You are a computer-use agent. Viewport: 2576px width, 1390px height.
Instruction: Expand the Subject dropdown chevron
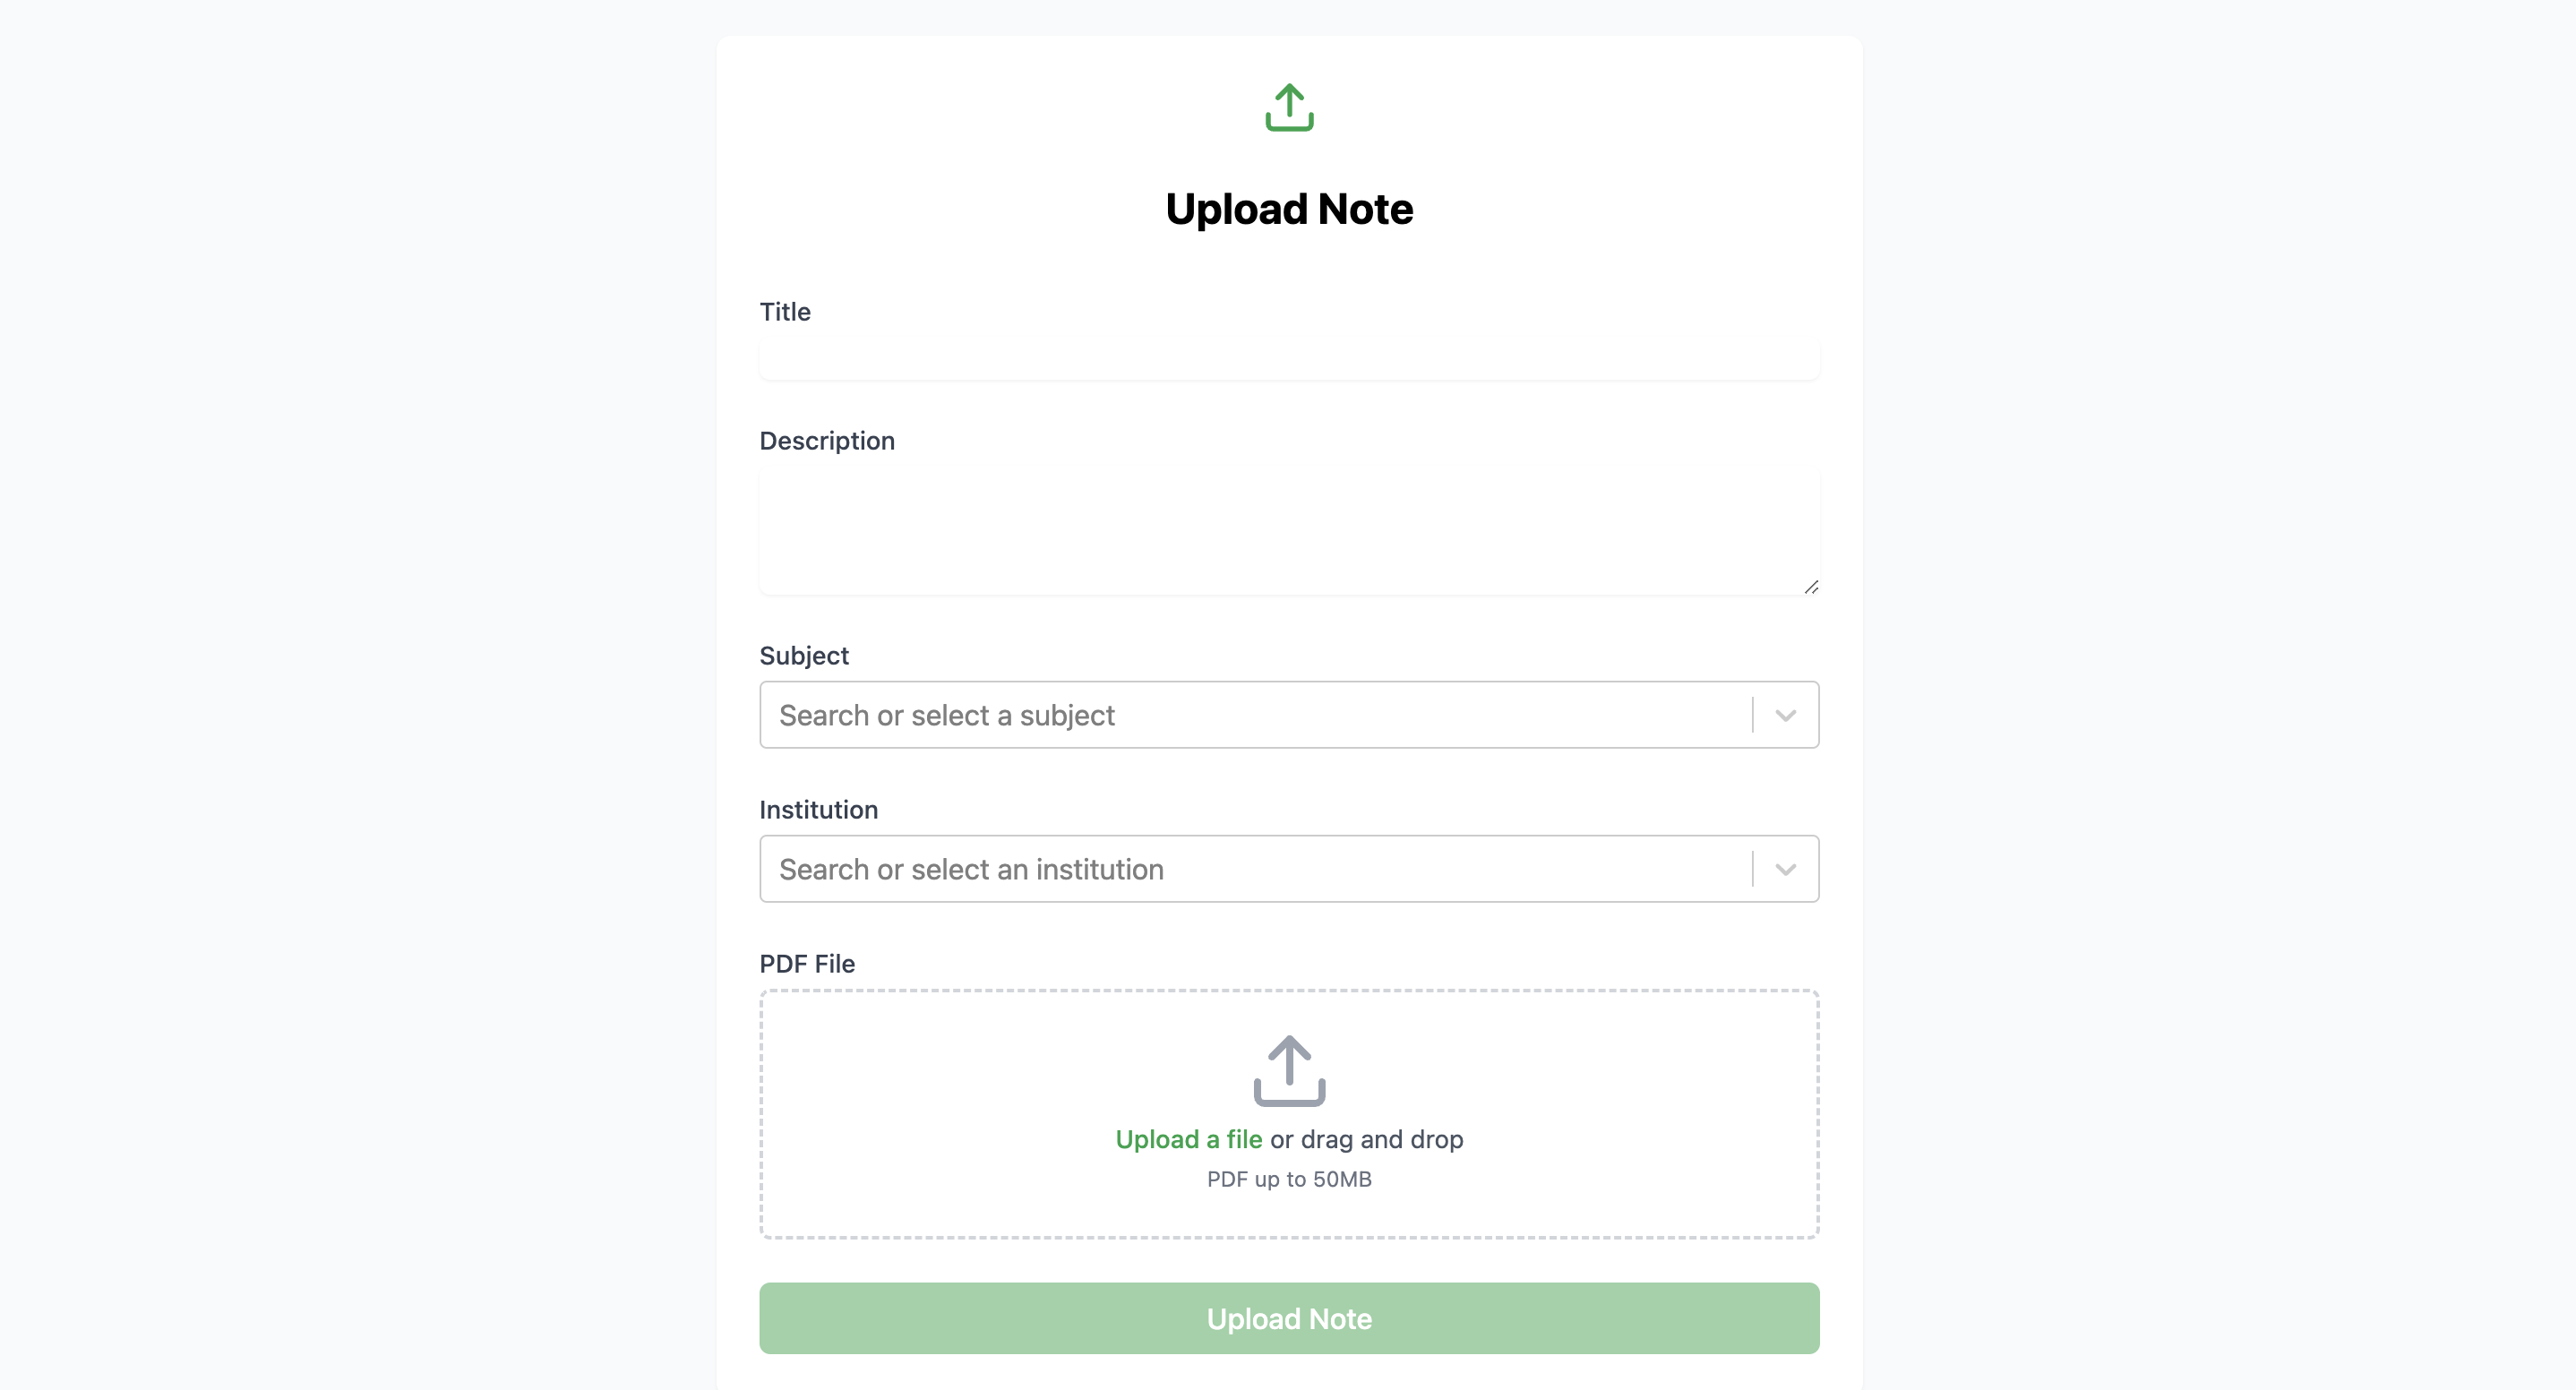(x=1785, y=715)
